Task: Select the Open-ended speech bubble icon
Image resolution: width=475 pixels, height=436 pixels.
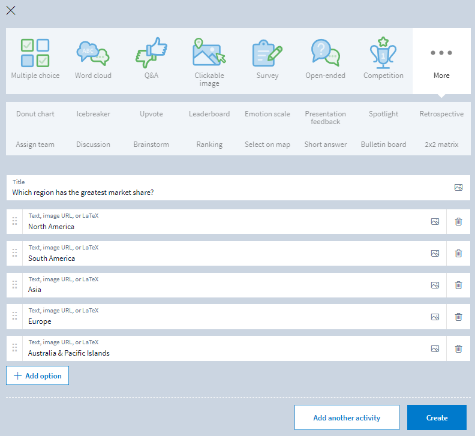Action: click(325, 53)
